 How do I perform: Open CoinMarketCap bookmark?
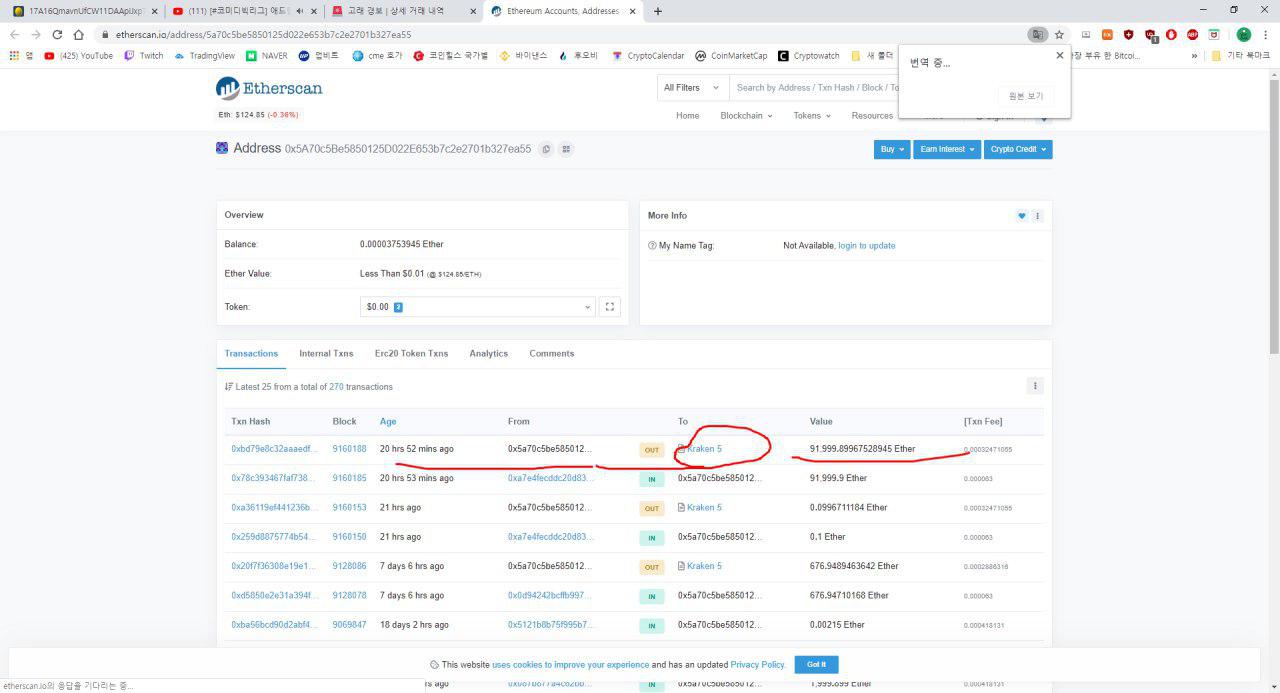point(731,56)
